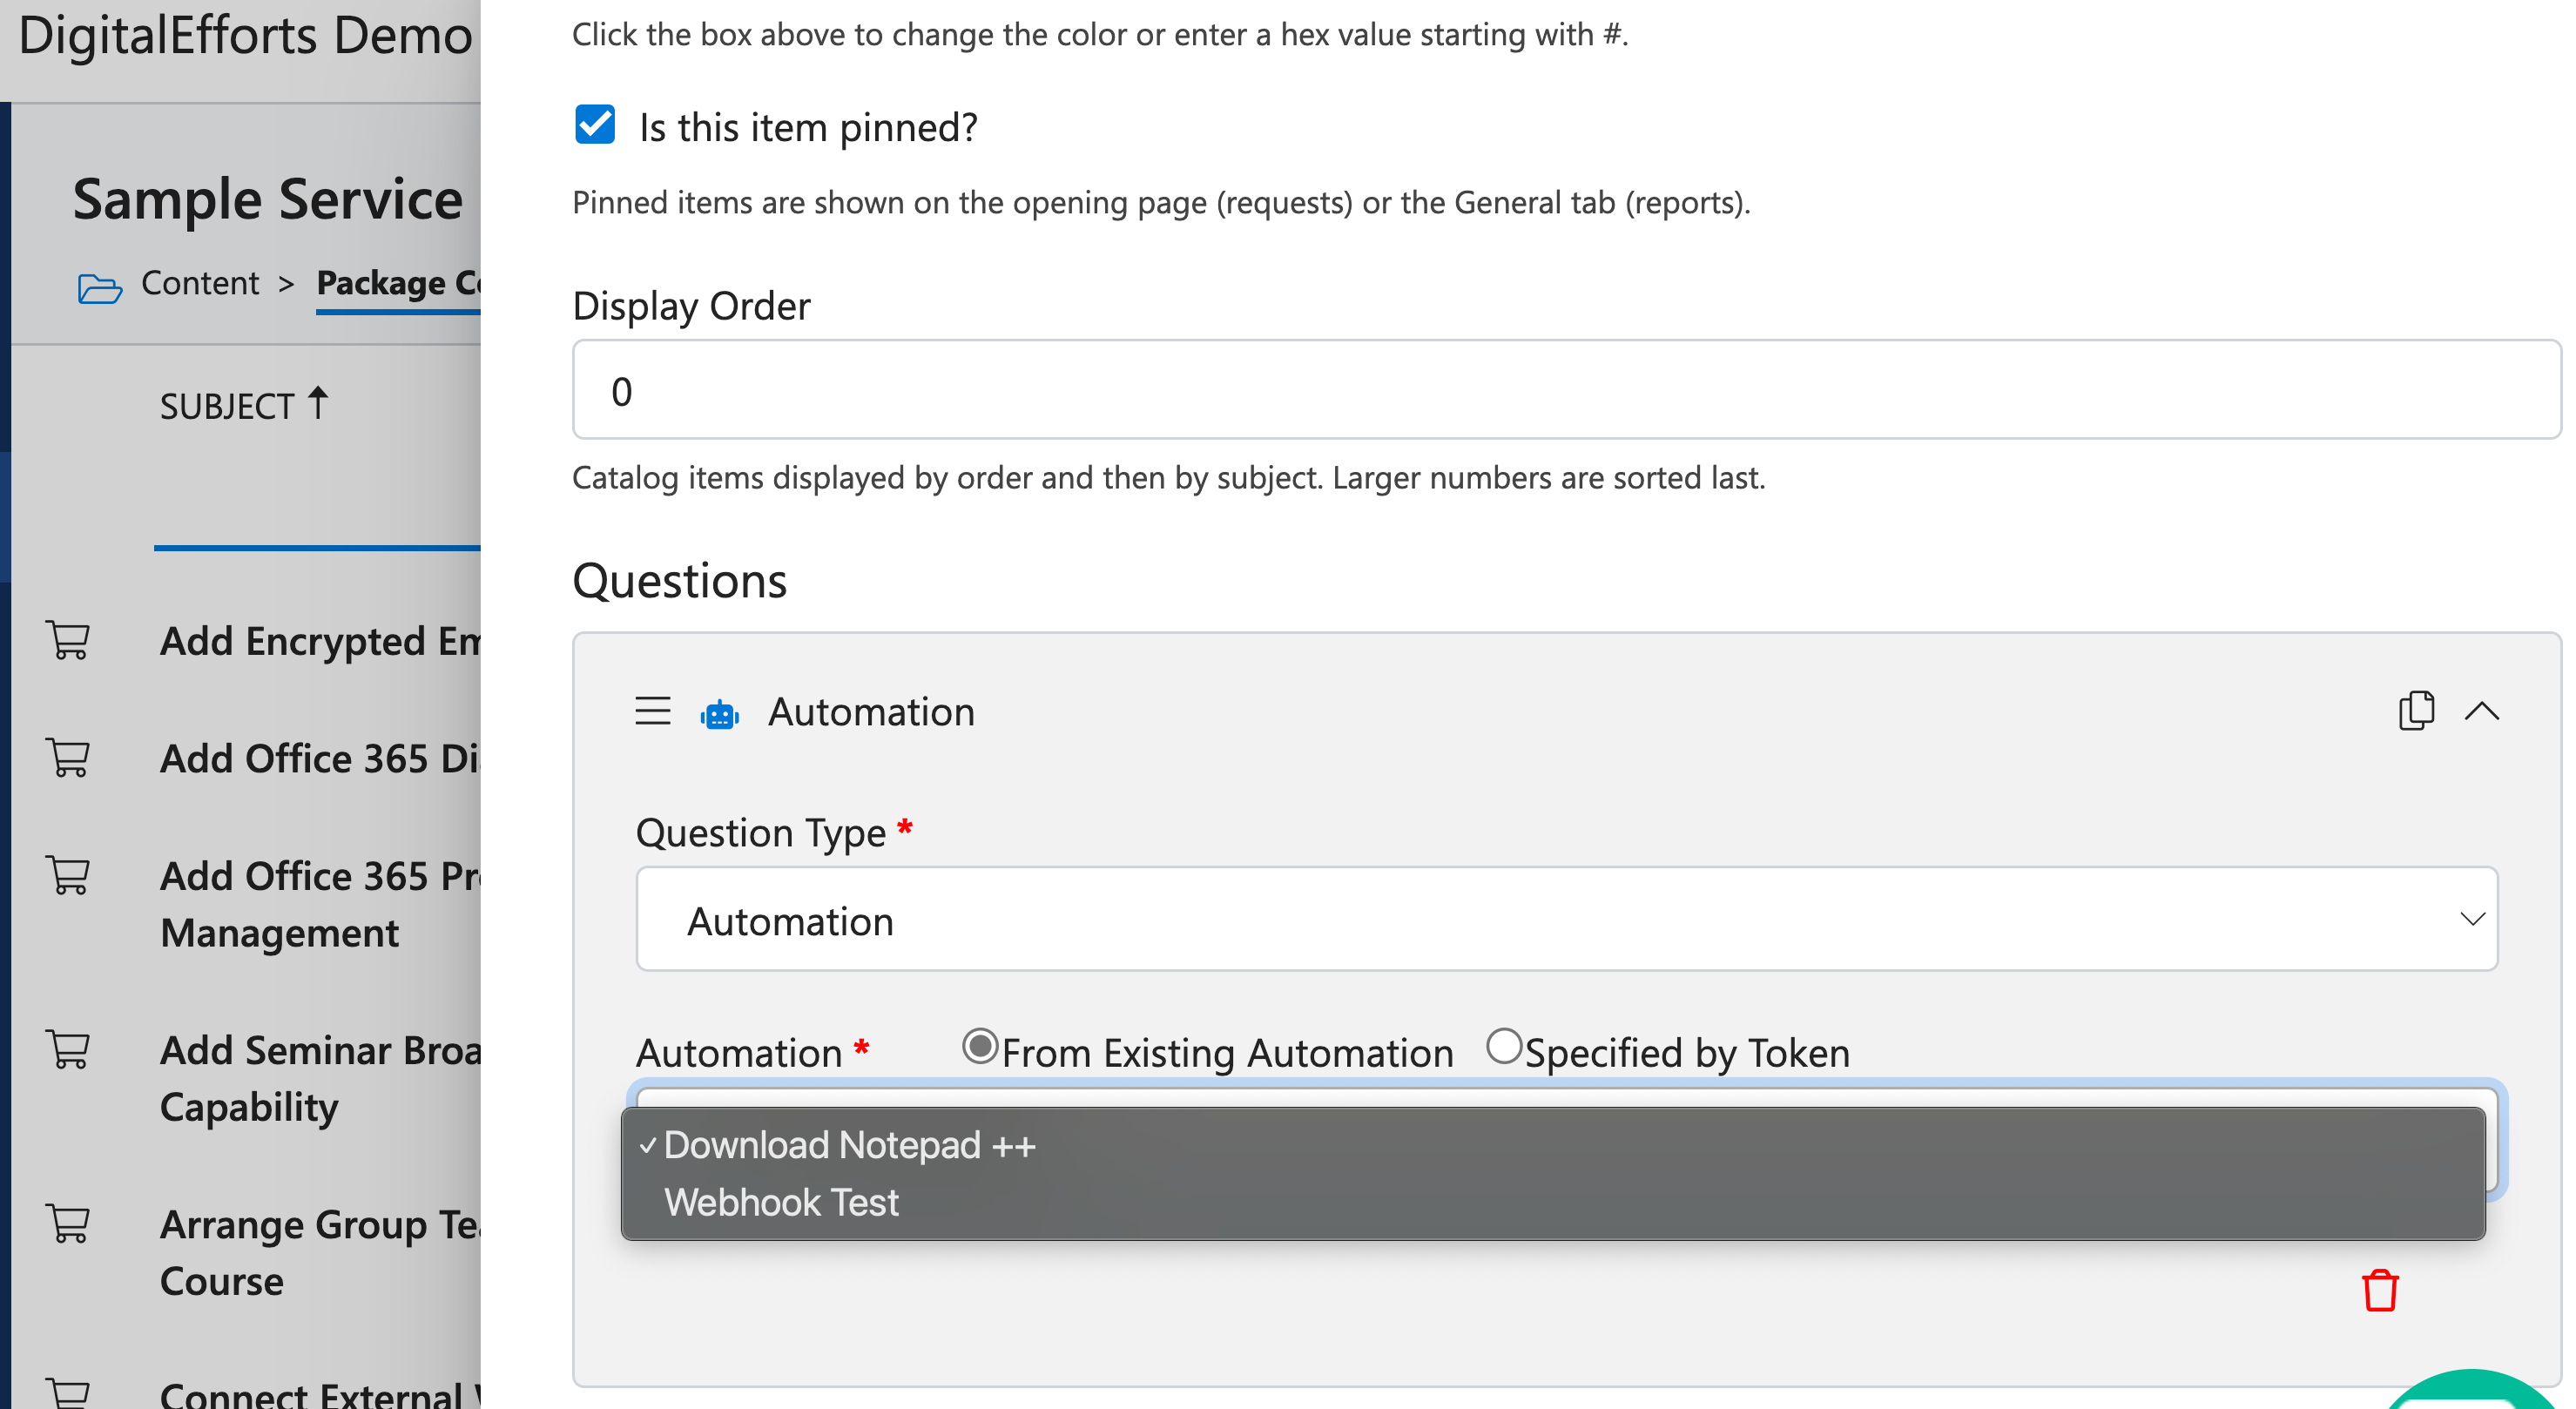Image resolution: width=2576 pixels, height=1409 pixels.
Task: Select From Existing Automation option
Action: point(979,1046)
